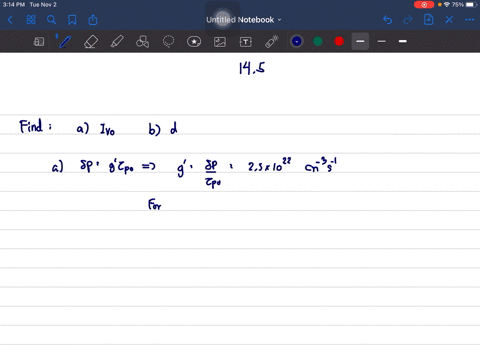This screenshot has height=360, width=480.
Task: Tap the screen recording indicator
Action: (x=424, y=5)
